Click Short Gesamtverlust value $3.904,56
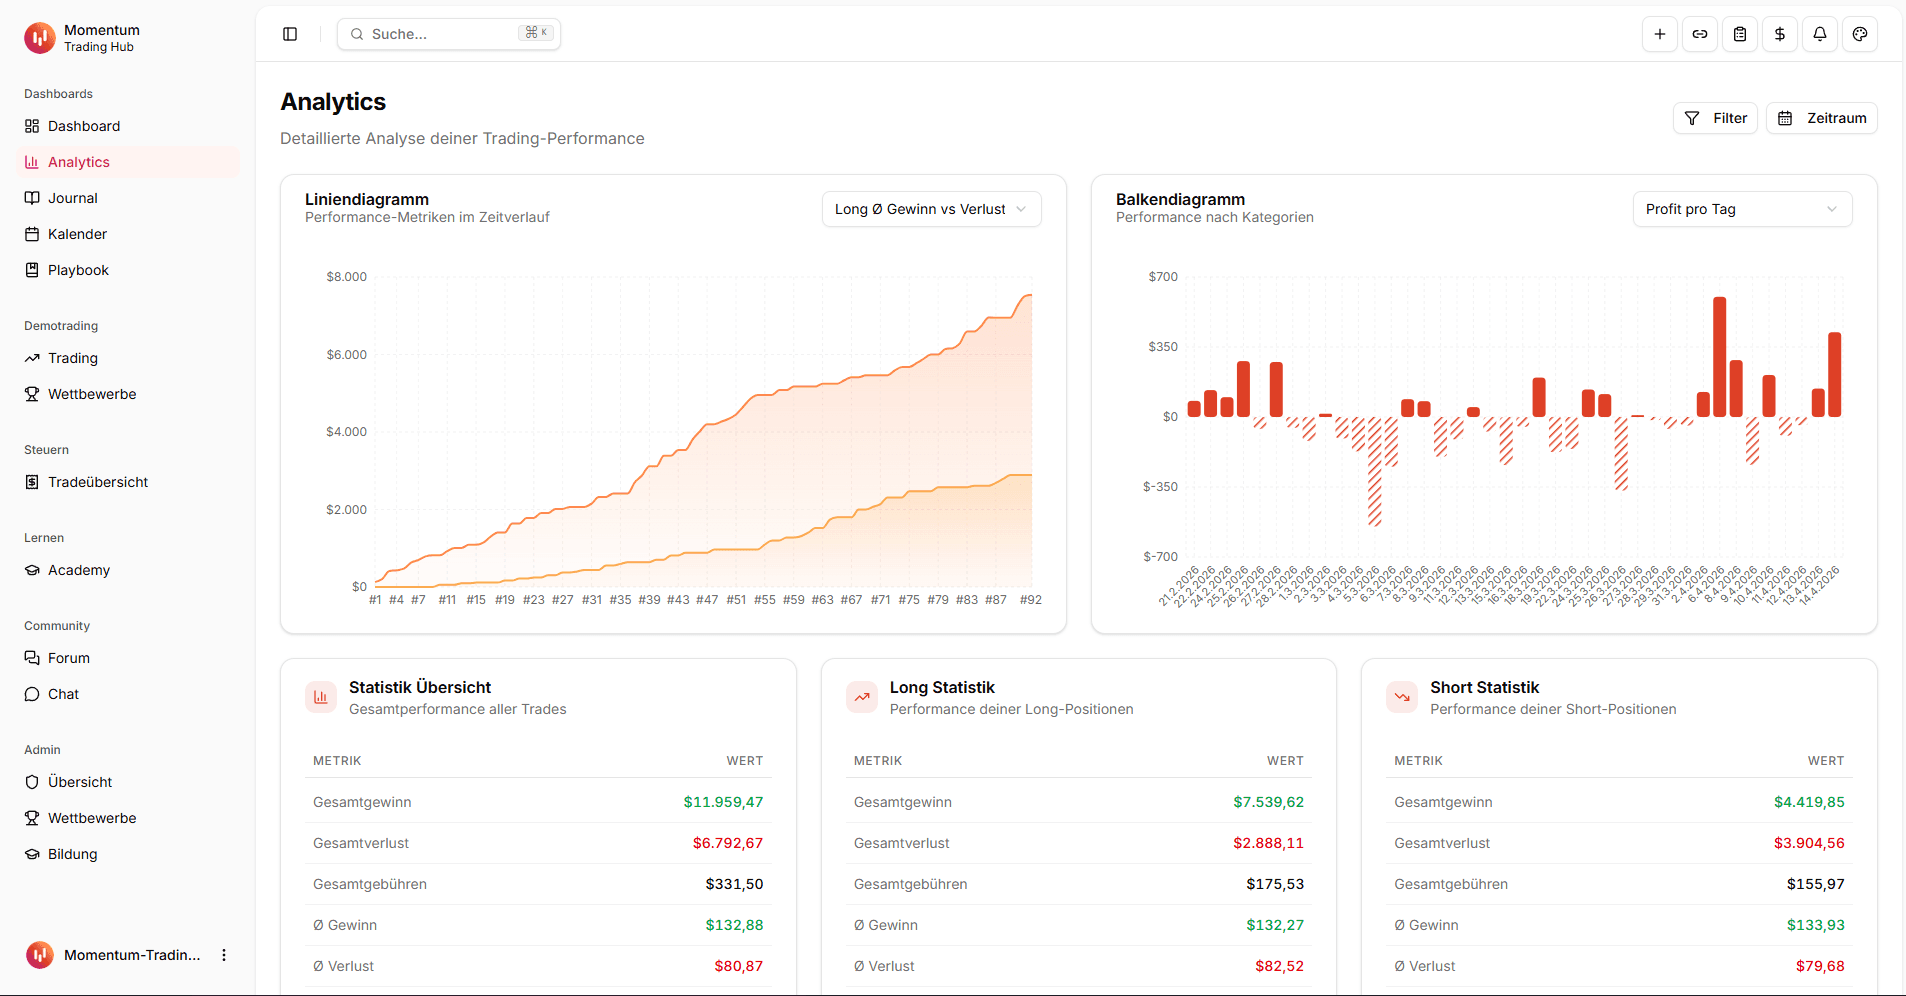The image size is (1906, 996). 1809,843
